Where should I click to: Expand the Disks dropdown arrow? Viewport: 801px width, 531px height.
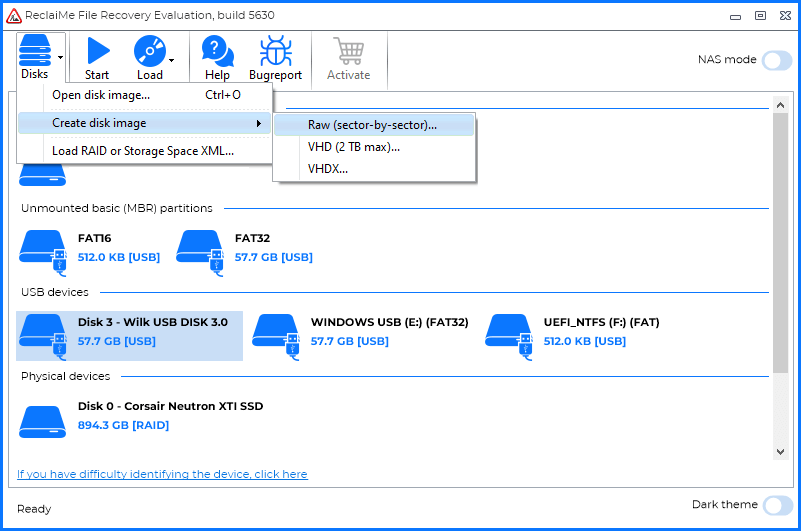(60, 57)
